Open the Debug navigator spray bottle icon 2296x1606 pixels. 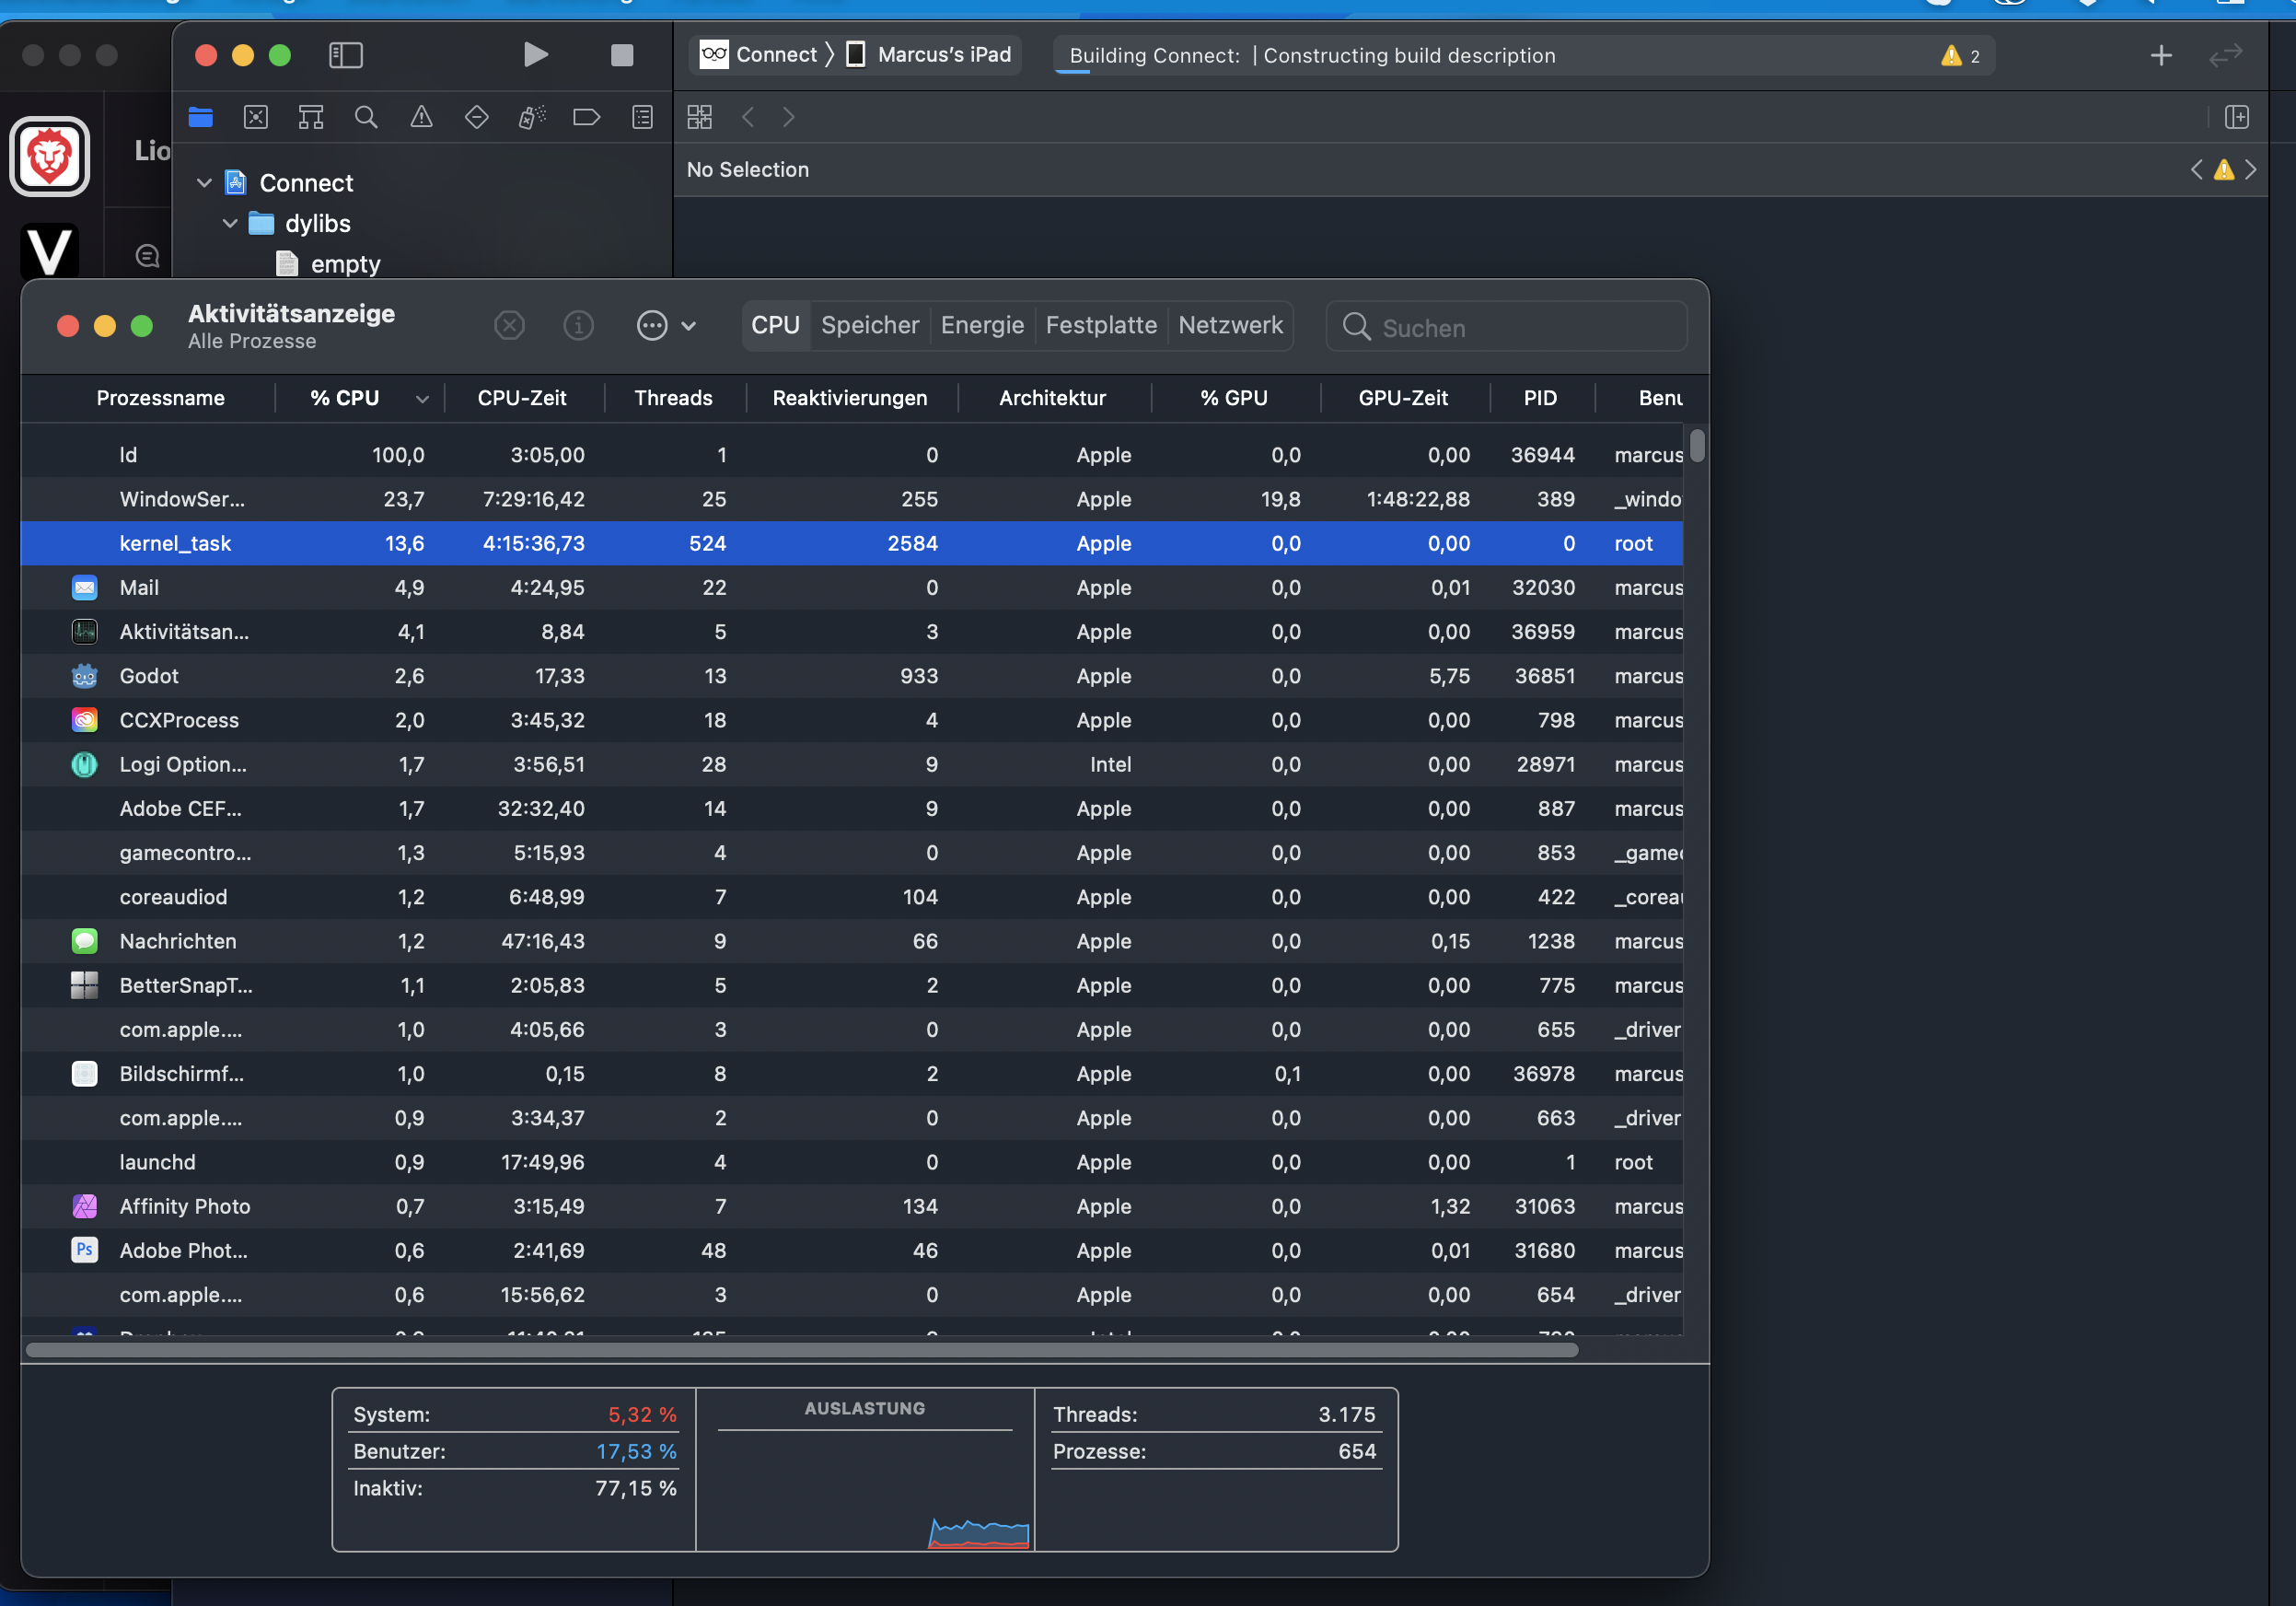[531, 117]
